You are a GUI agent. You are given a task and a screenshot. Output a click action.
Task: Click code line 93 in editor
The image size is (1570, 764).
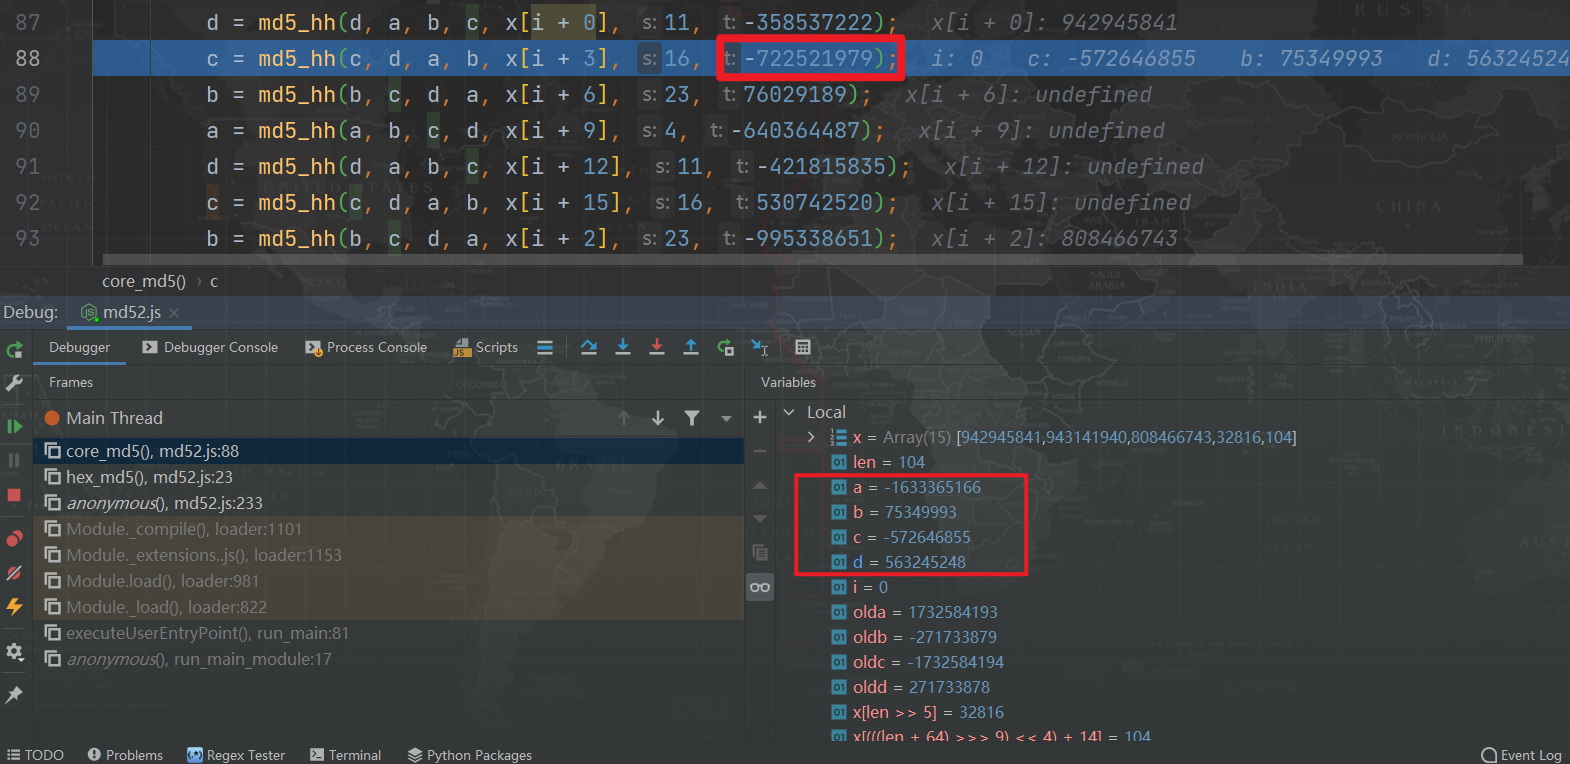831,239
